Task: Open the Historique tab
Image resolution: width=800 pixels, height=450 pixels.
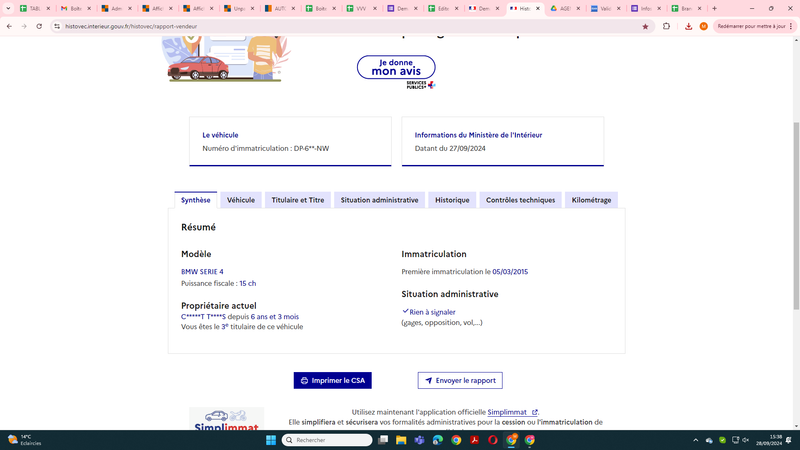Action: pos(452,200)
